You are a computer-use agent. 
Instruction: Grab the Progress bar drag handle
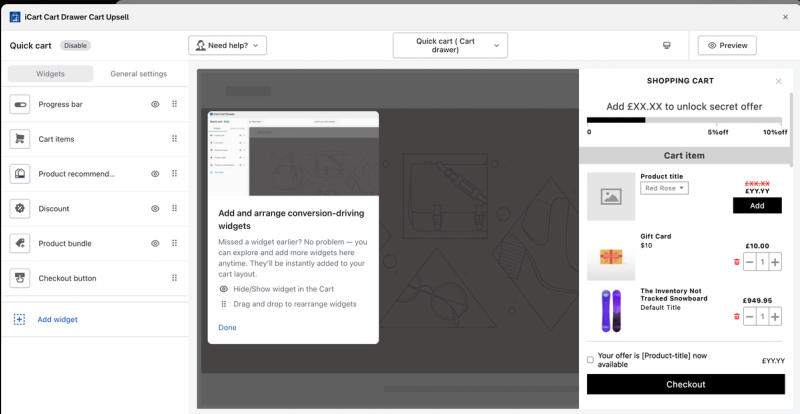point(174,104)
